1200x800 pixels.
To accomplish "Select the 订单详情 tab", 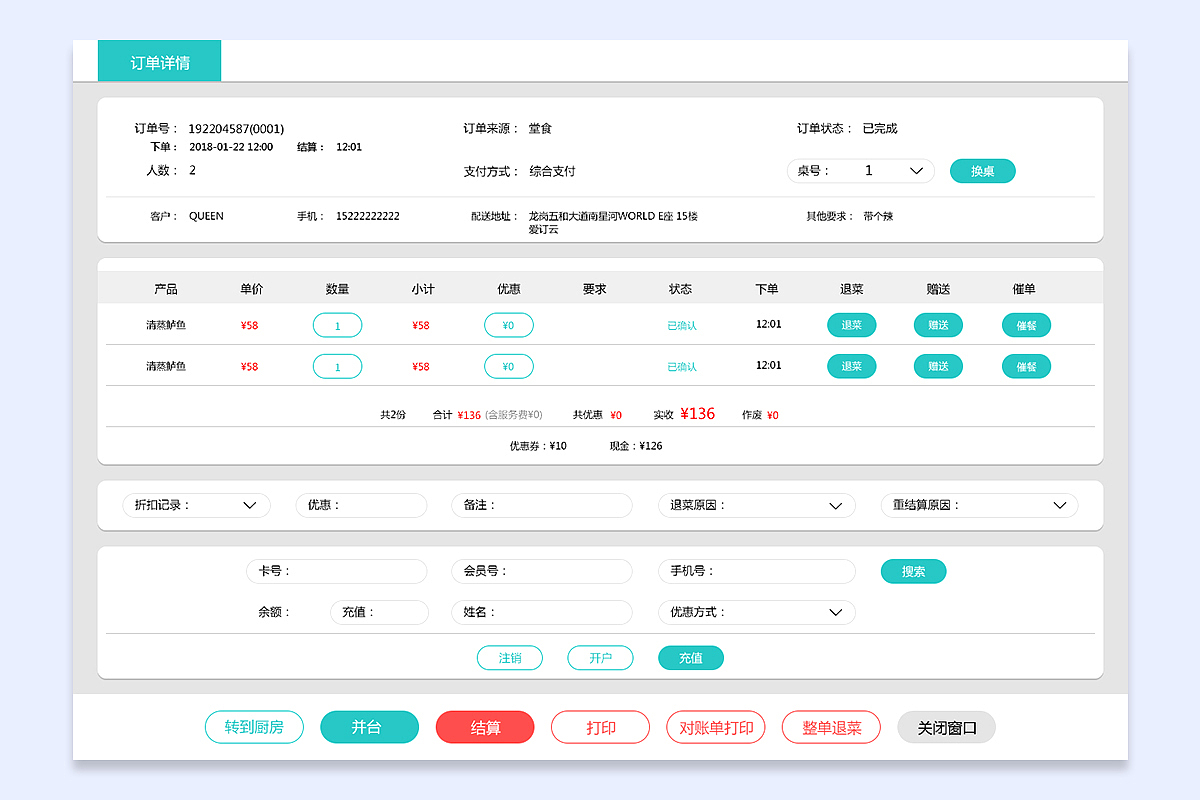I will (x=159, y=61).
